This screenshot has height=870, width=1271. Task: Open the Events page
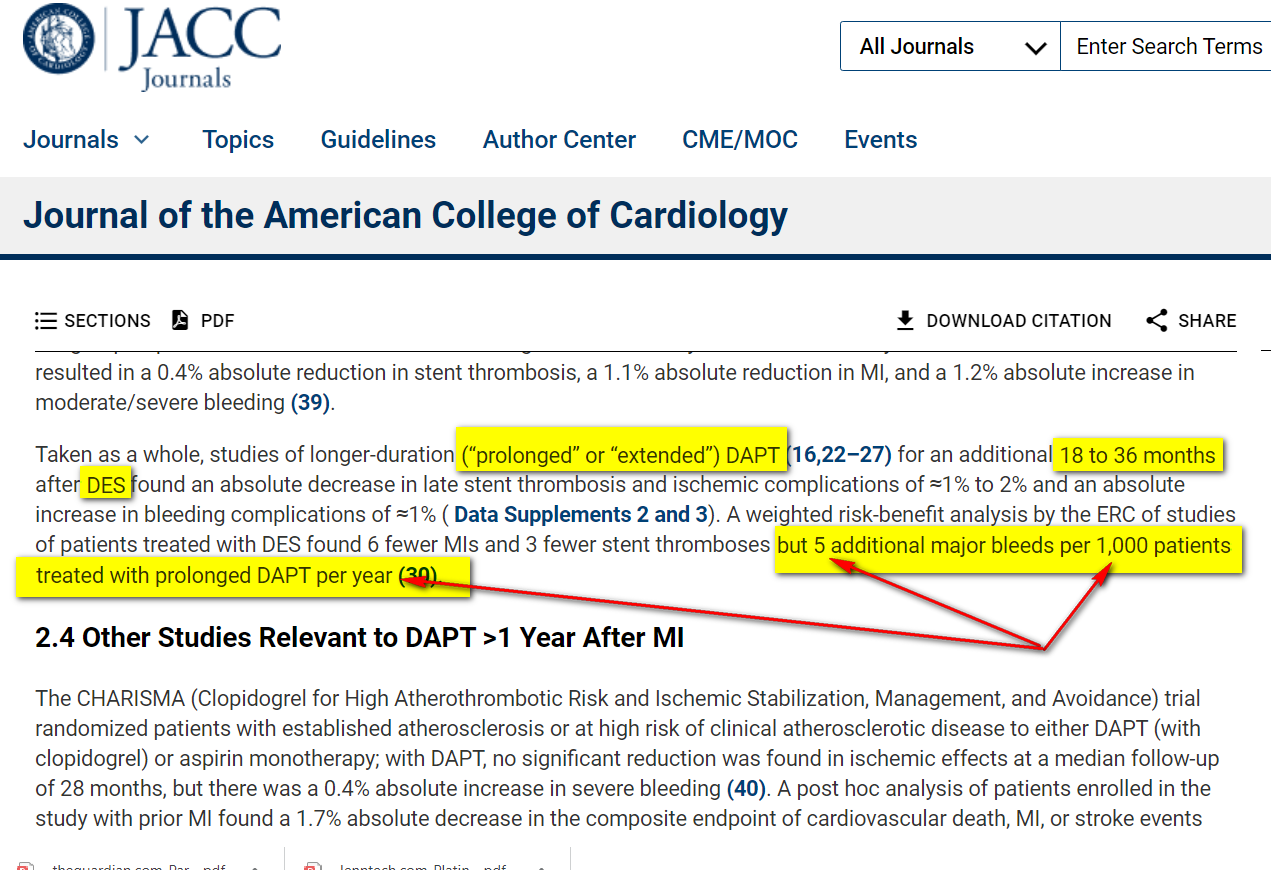click(881, 140)
